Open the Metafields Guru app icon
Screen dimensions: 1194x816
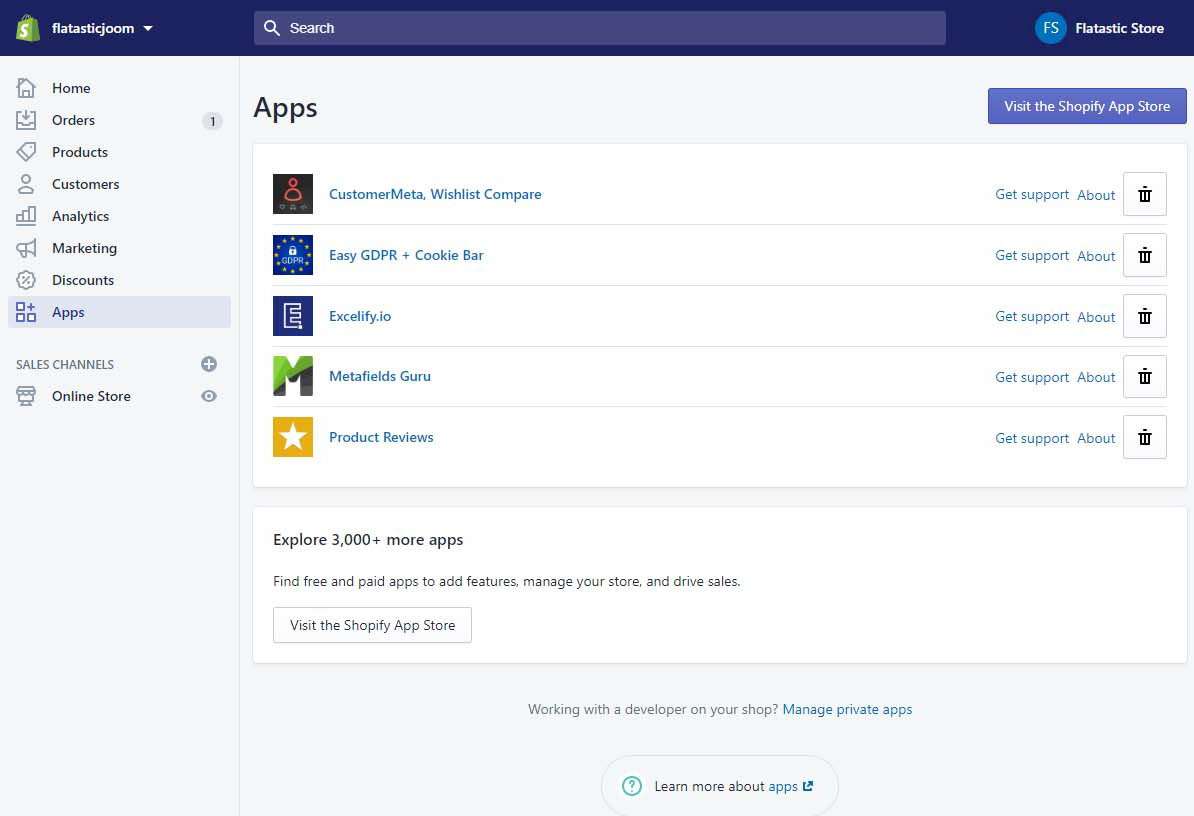[x=293, y=376]
